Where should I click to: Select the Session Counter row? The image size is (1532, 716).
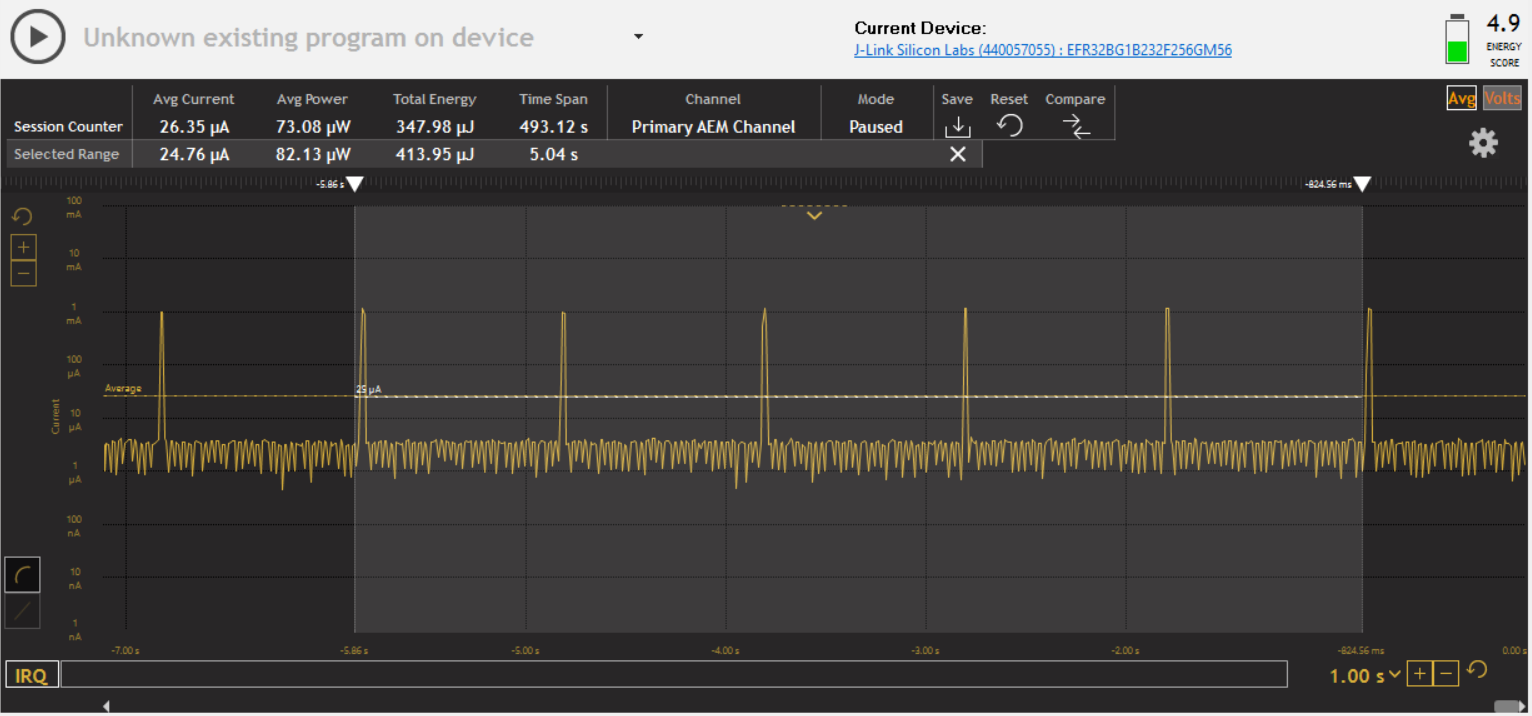66,127
